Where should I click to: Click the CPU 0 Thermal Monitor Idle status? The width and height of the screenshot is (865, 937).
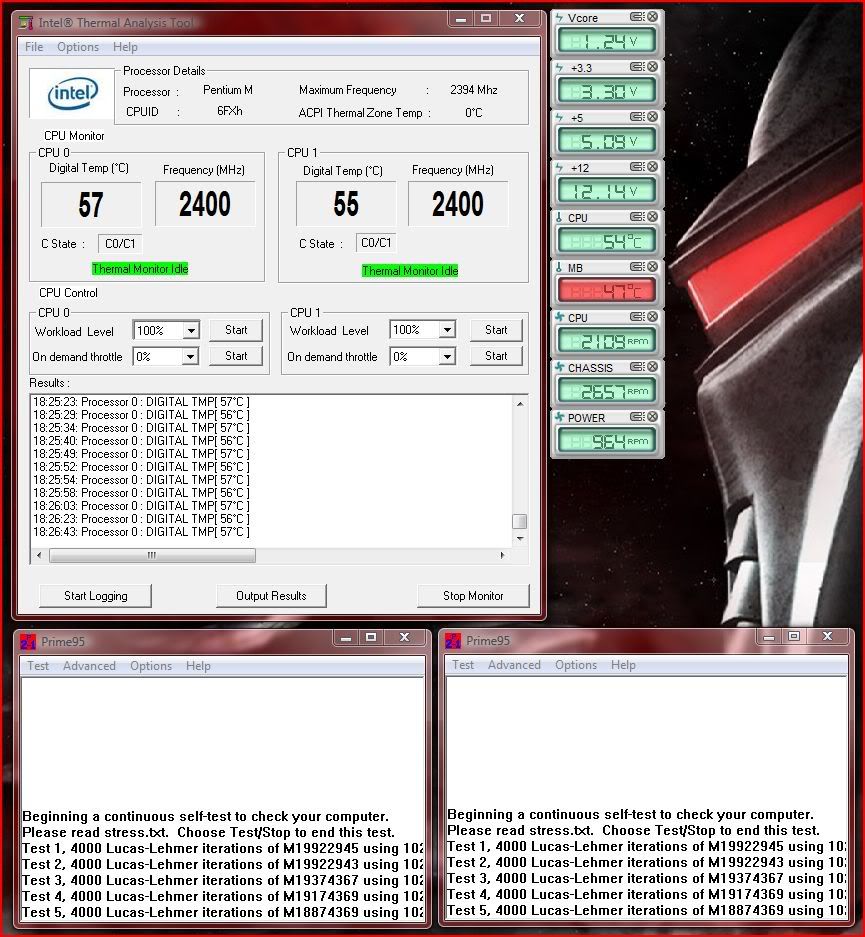[140, 269]
